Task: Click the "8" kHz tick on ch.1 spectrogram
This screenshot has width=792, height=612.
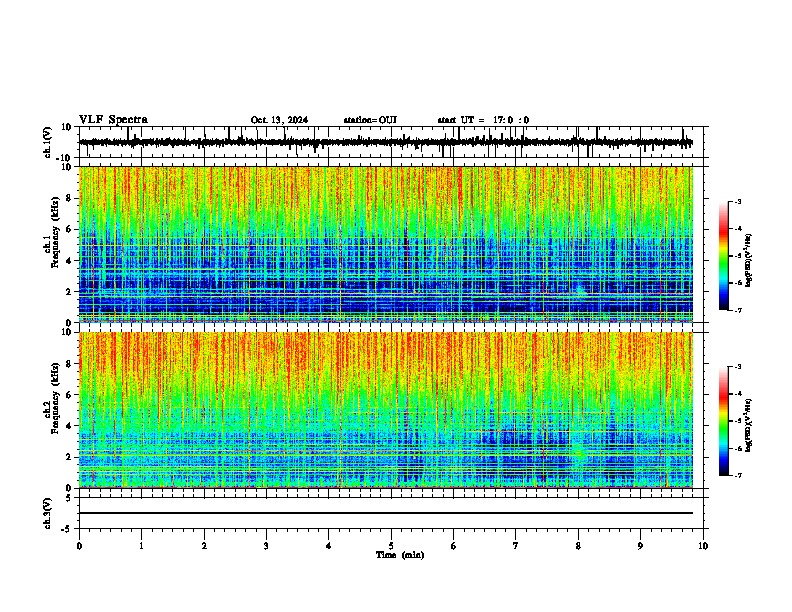Action: point(70,198)
